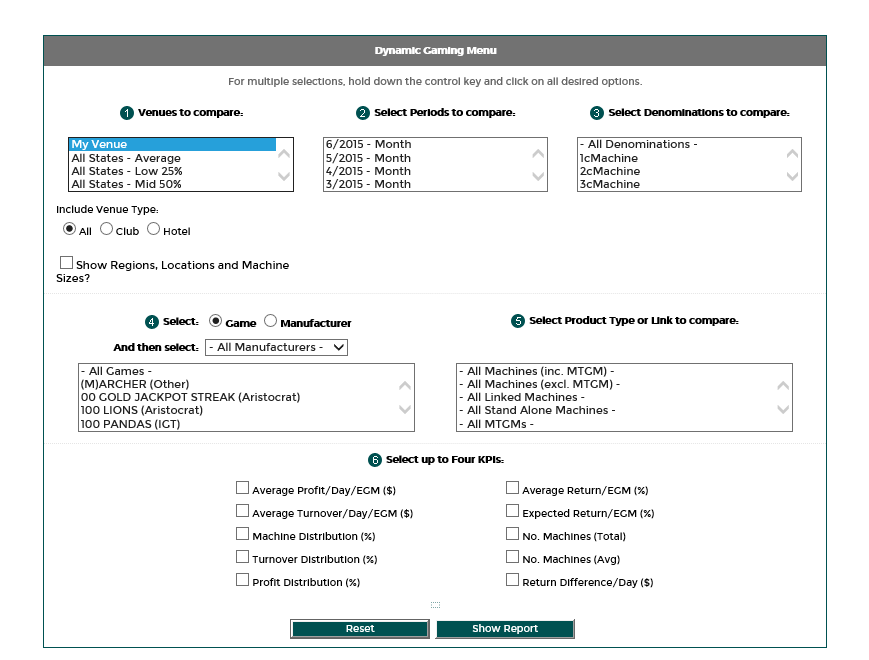Image resolution: width=869 pixels, height=660 pixels.
Task: Select the 3/2015 - Month period
Action: [427, 184]
